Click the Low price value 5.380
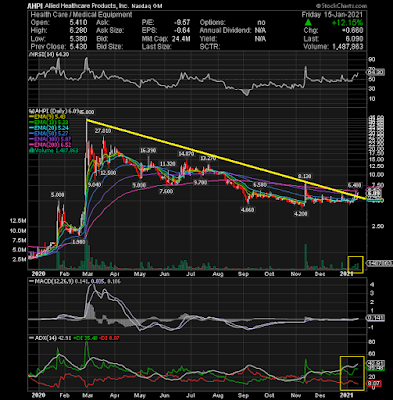The height and width of the screenshot is (400, 393). tap(79, 39)
